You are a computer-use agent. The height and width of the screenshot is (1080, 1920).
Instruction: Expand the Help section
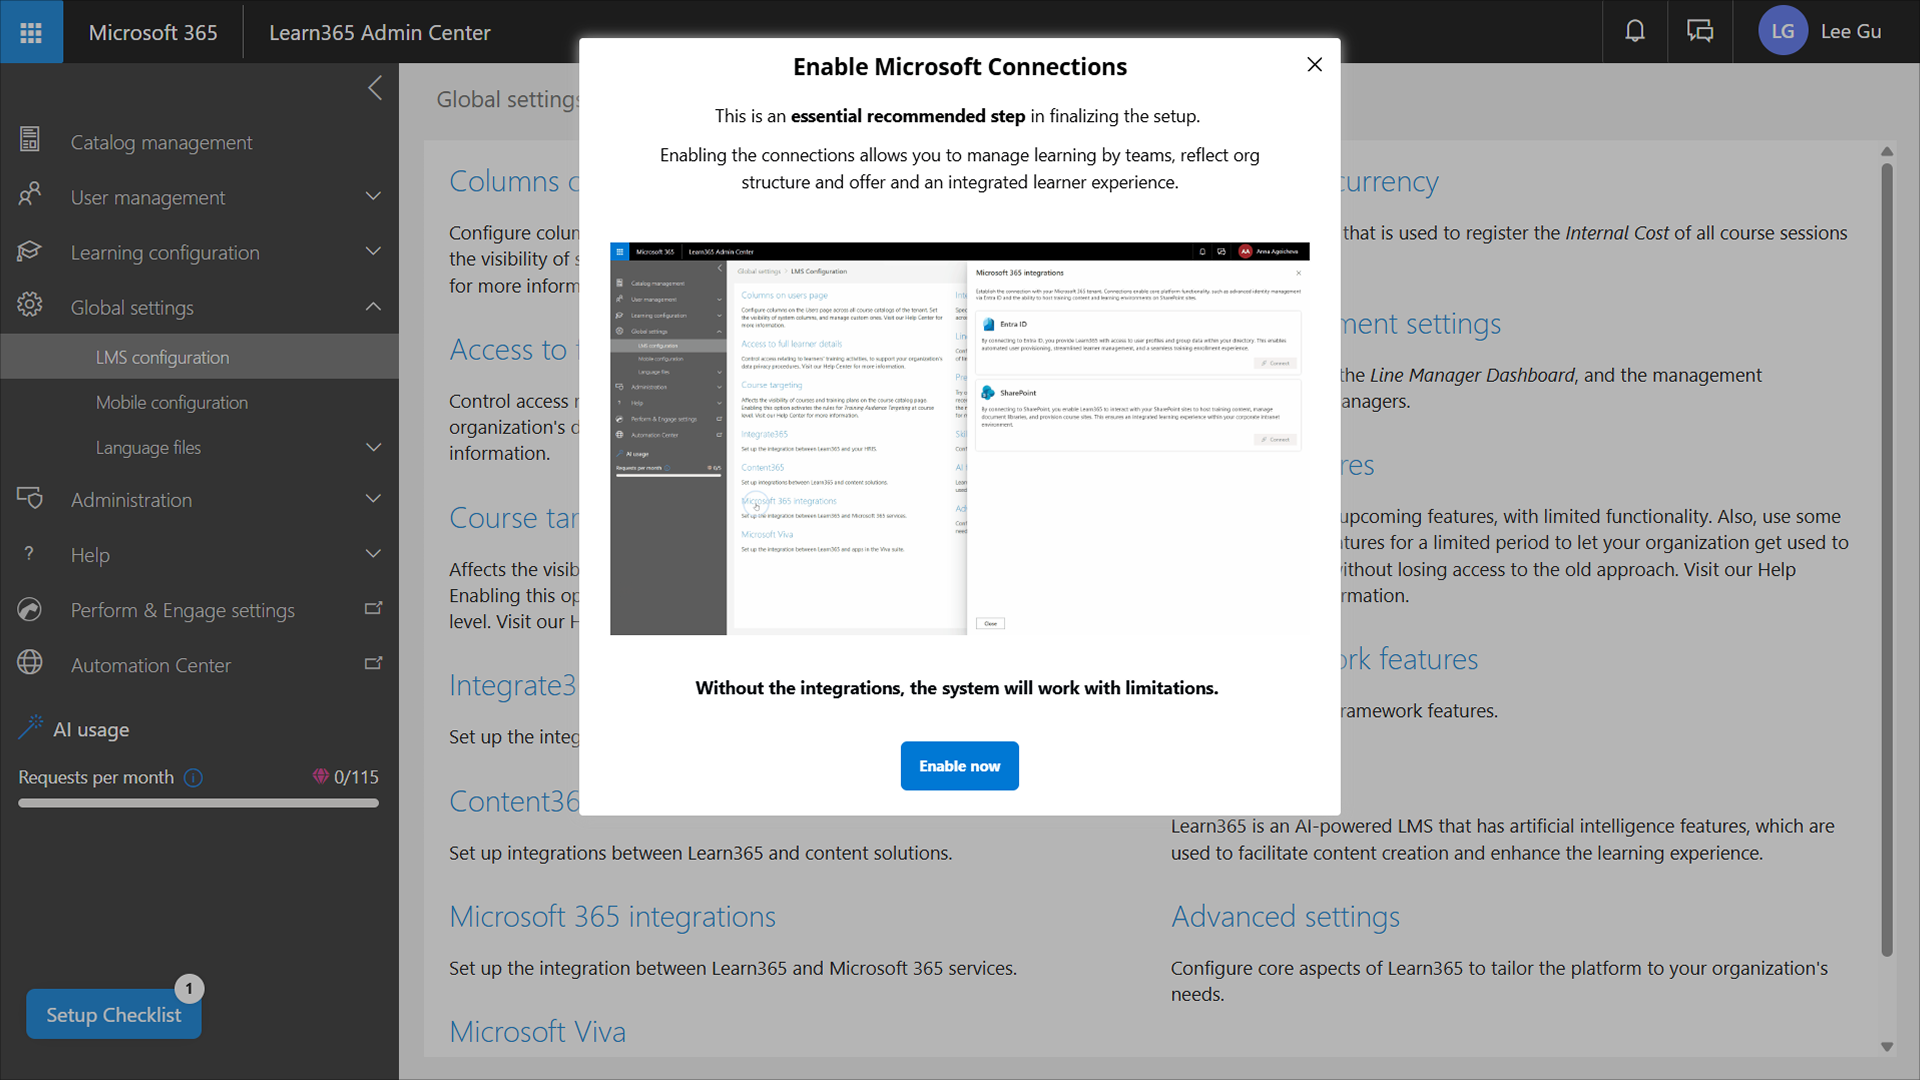click(x=373, y=553)
